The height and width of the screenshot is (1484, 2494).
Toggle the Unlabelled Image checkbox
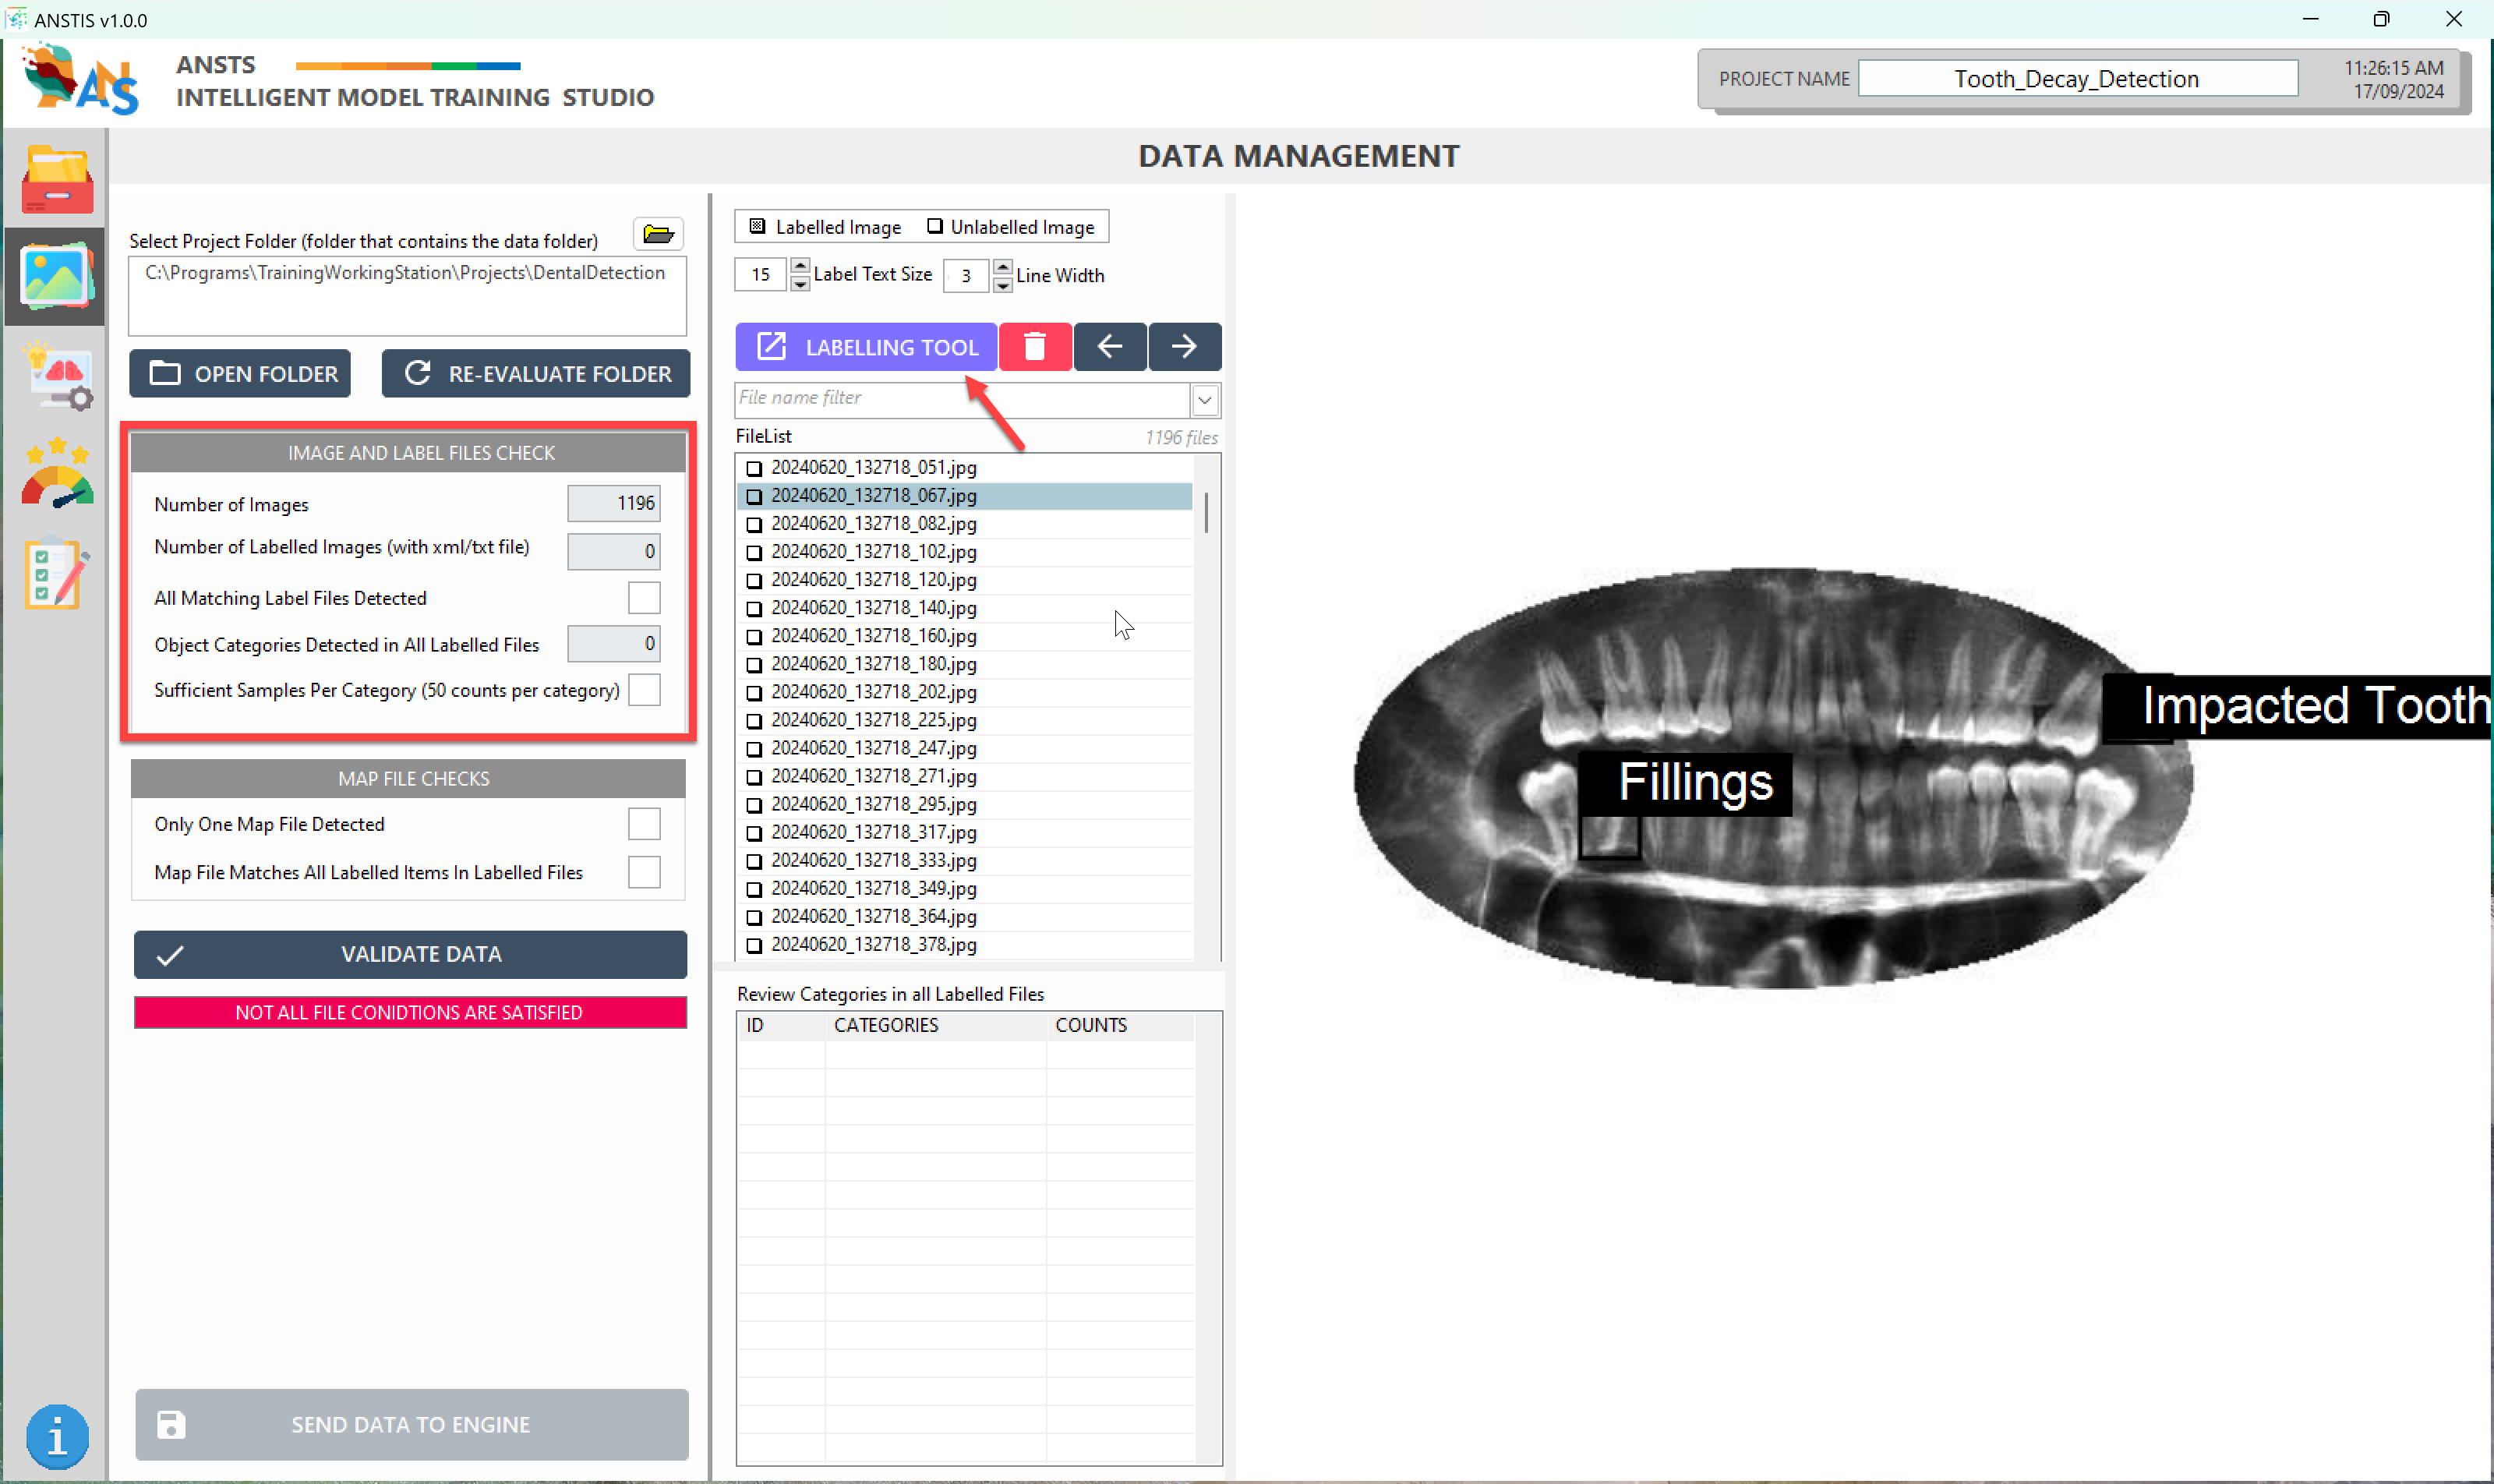click(x=934, y=227)
